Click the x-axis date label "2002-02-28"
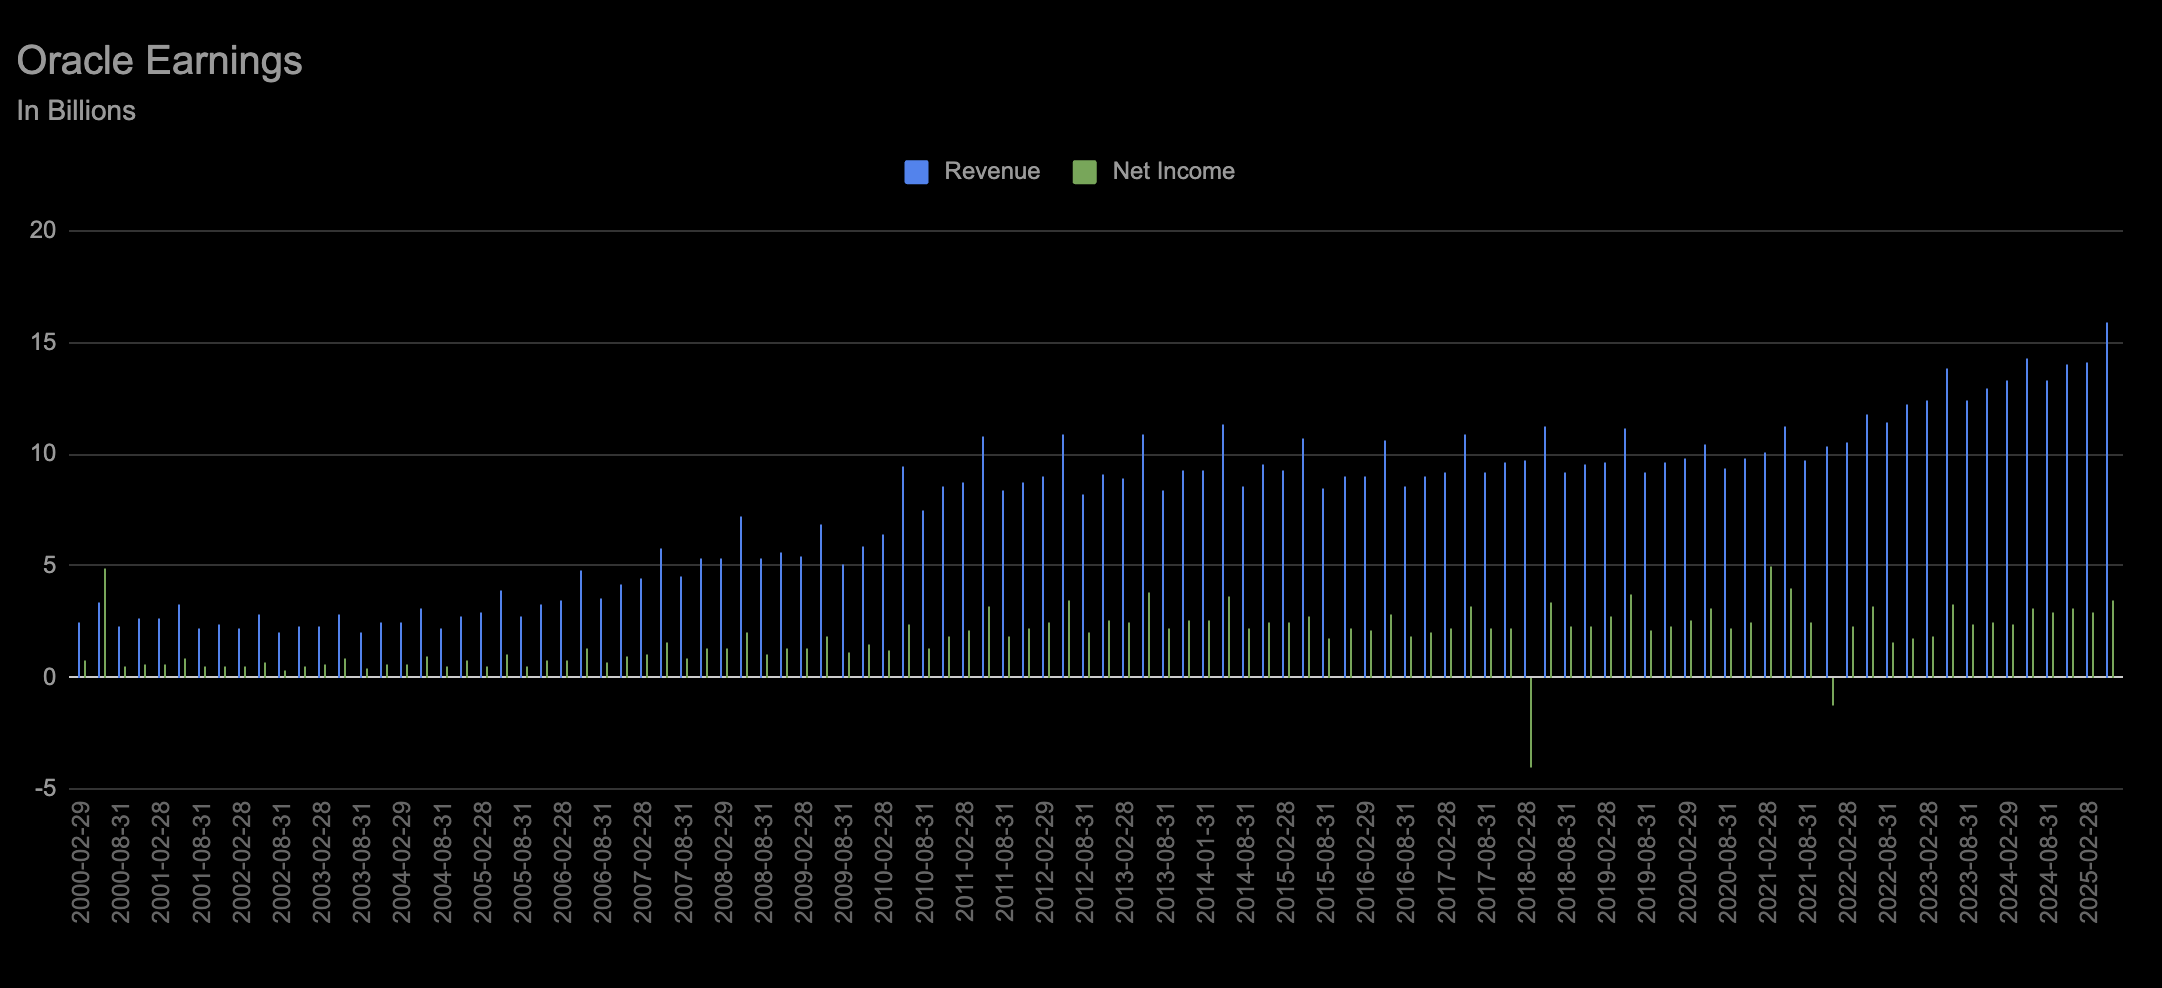This screenshot has width=2162, height=988. pyautogui.click(x=241, y=862)
